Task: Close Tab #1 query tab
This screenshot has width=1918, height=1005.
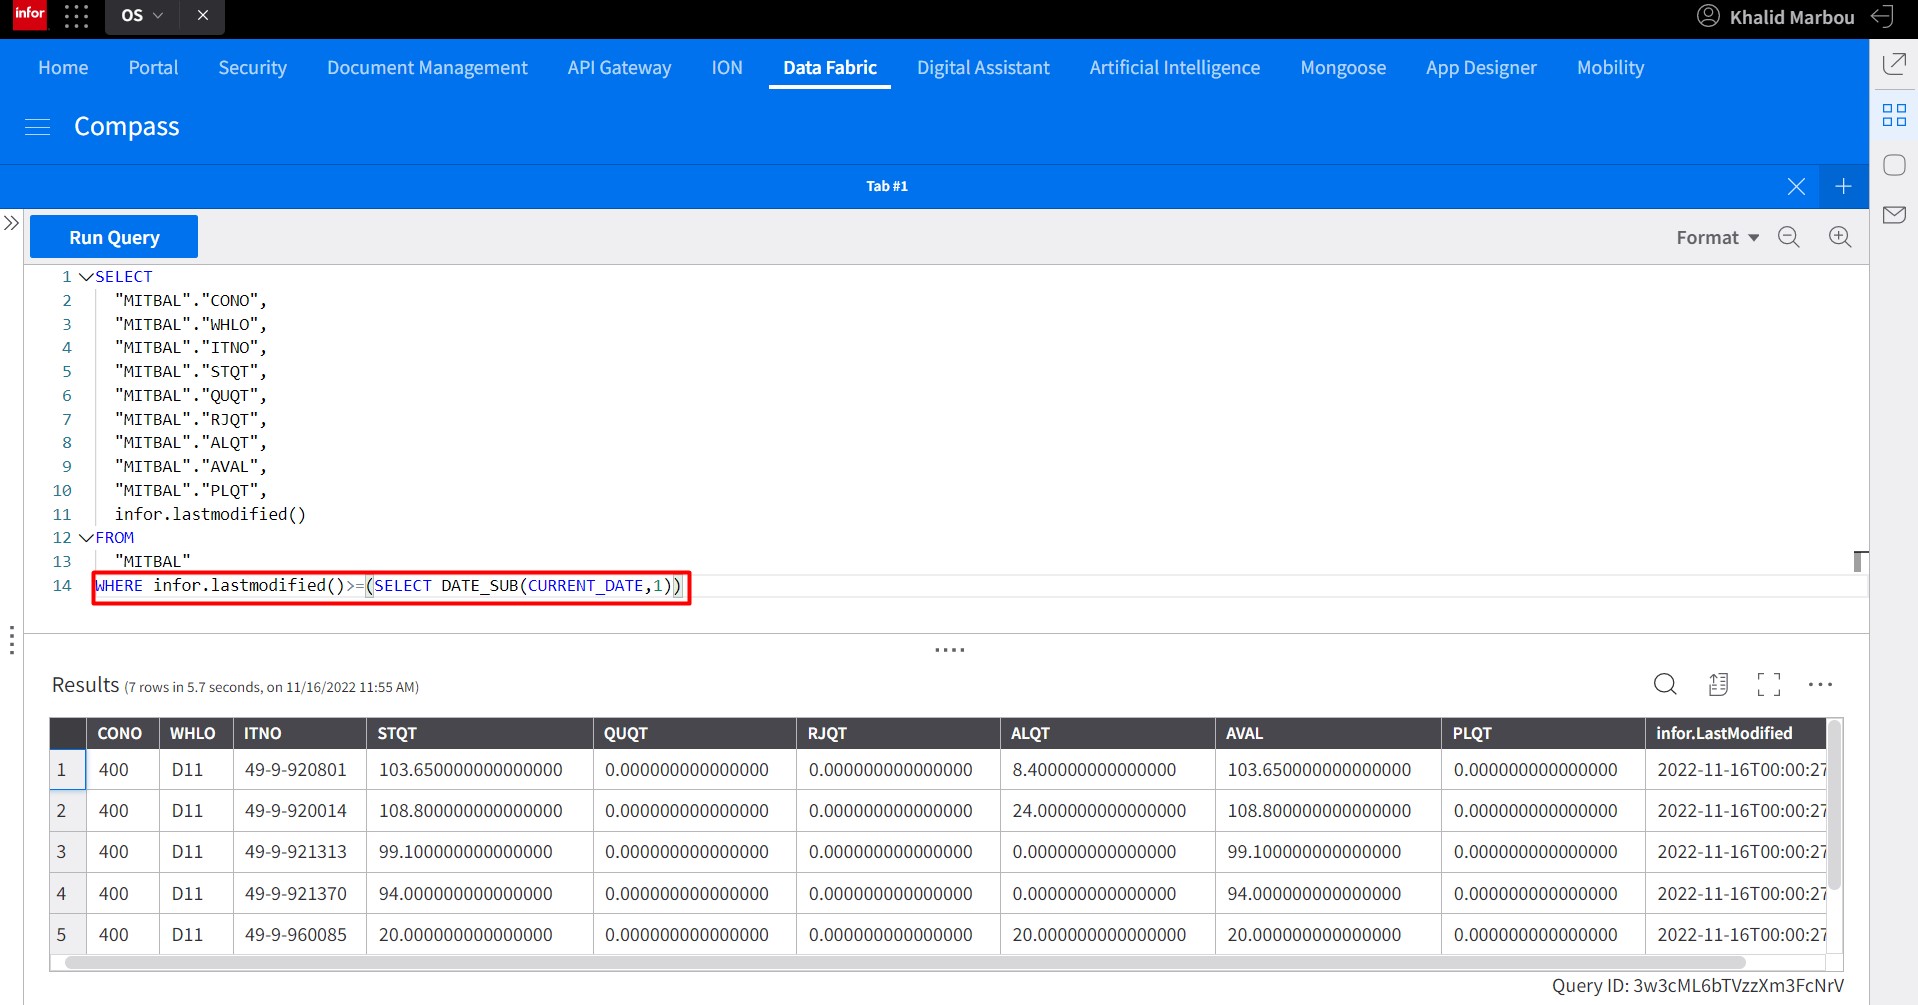Action: click(x=1796, y=187)
